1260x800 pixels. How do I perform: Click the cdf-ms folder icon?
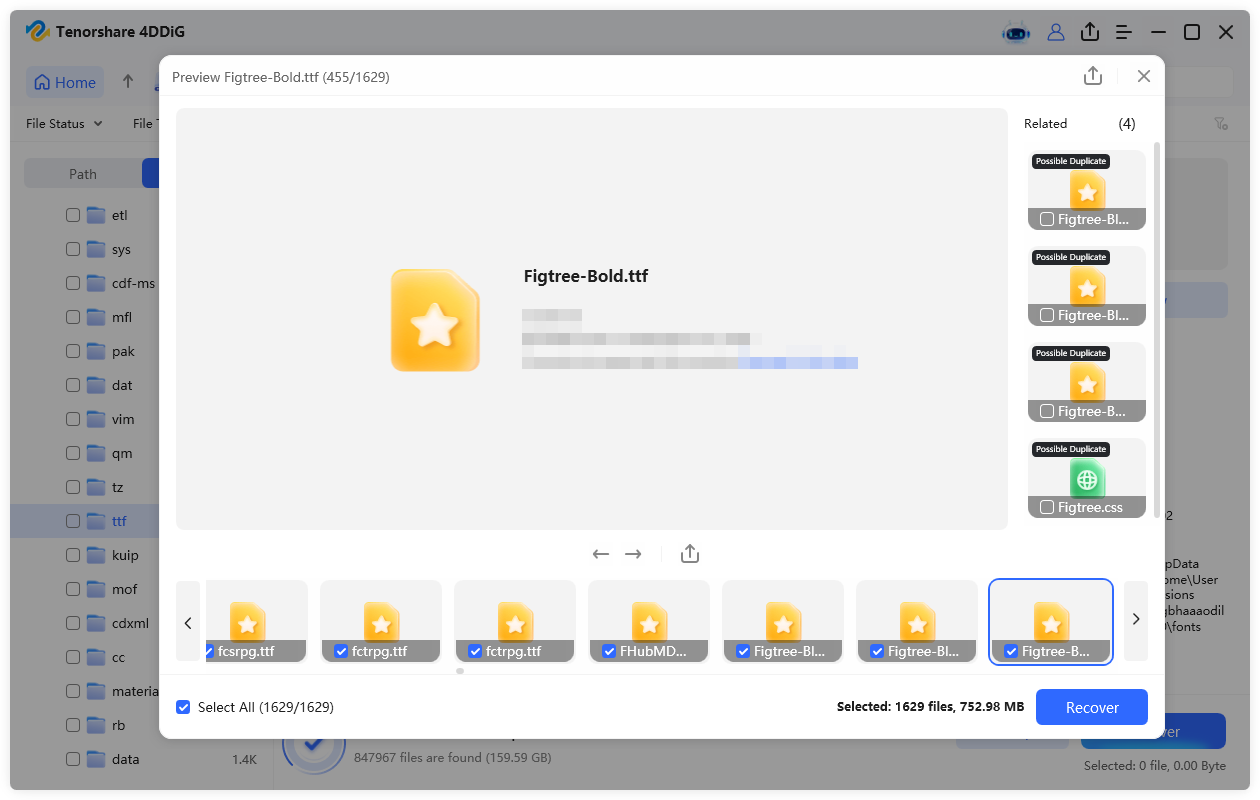point(96,283)
